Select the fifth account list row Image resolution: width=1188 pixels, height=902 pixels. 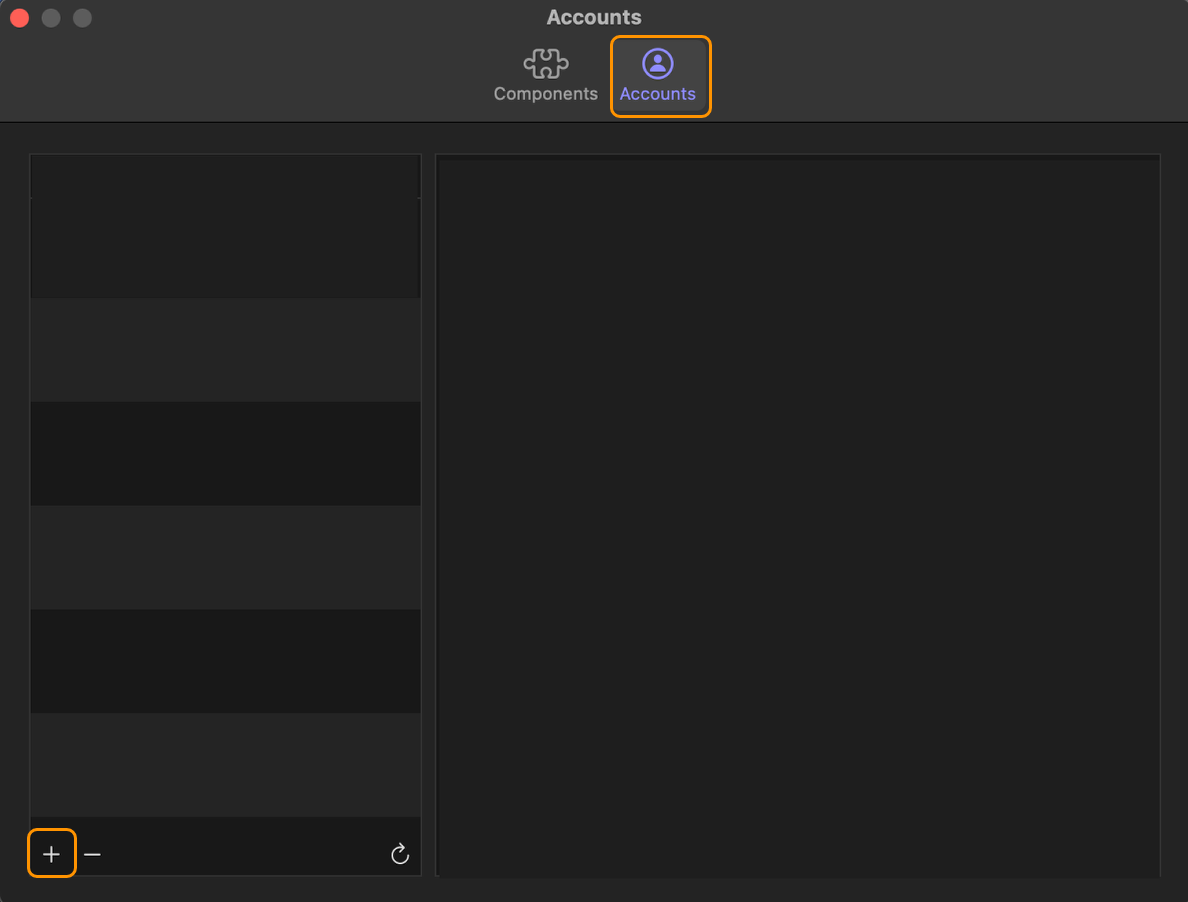[x=225, y=661]
